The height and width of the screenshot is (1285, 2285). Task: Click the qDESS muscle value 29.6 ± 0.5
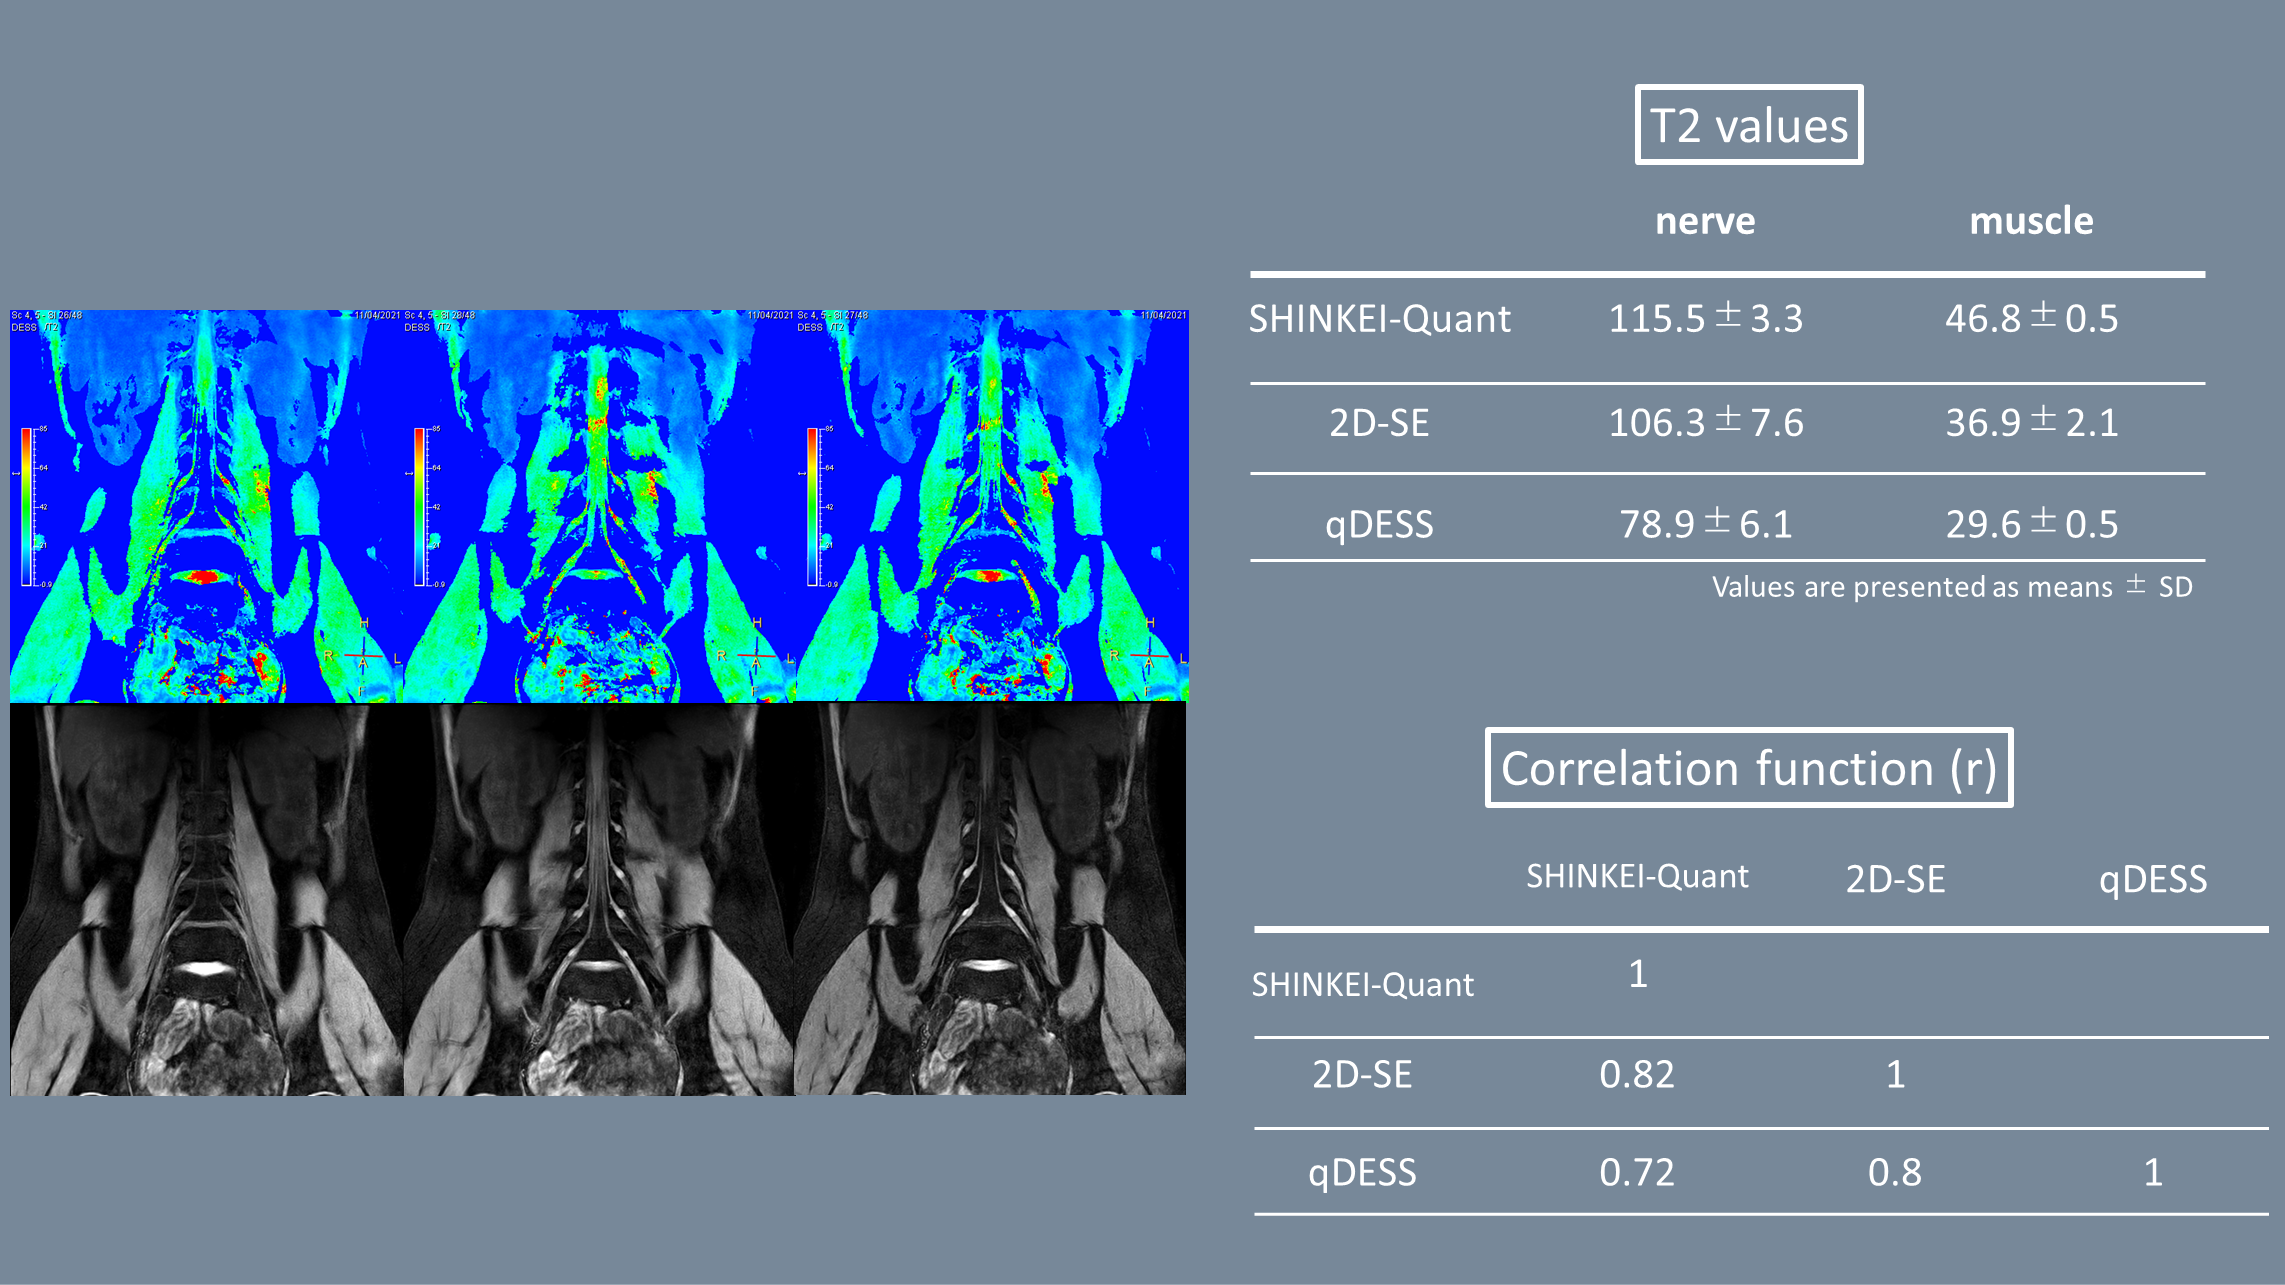2031,524
